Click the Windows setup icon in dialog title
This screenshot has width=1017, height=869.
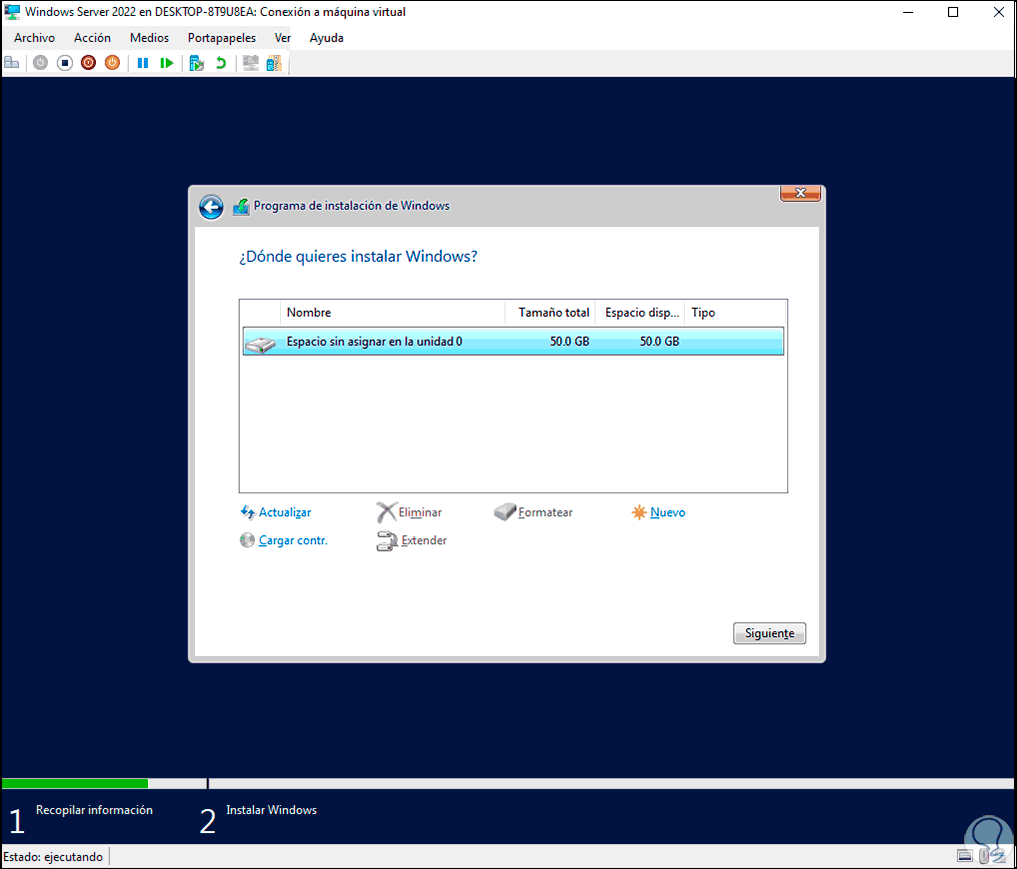tap(241, 207)
